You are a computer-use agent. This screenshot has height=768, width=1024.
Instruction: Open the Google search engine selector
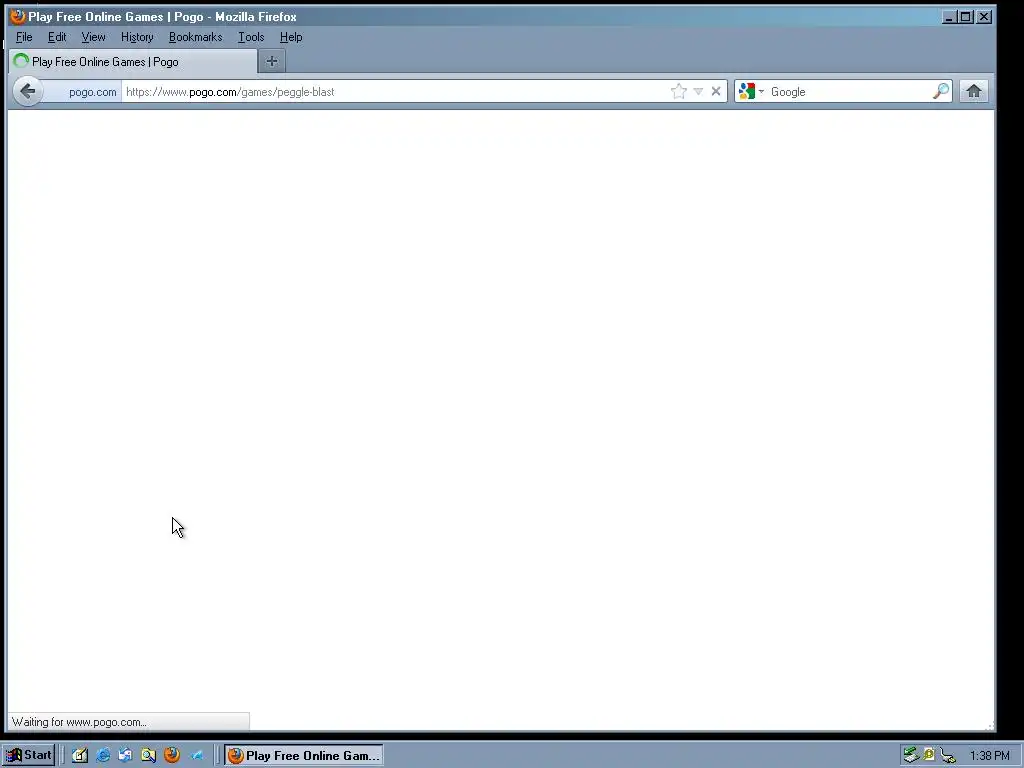pos(752,91)
